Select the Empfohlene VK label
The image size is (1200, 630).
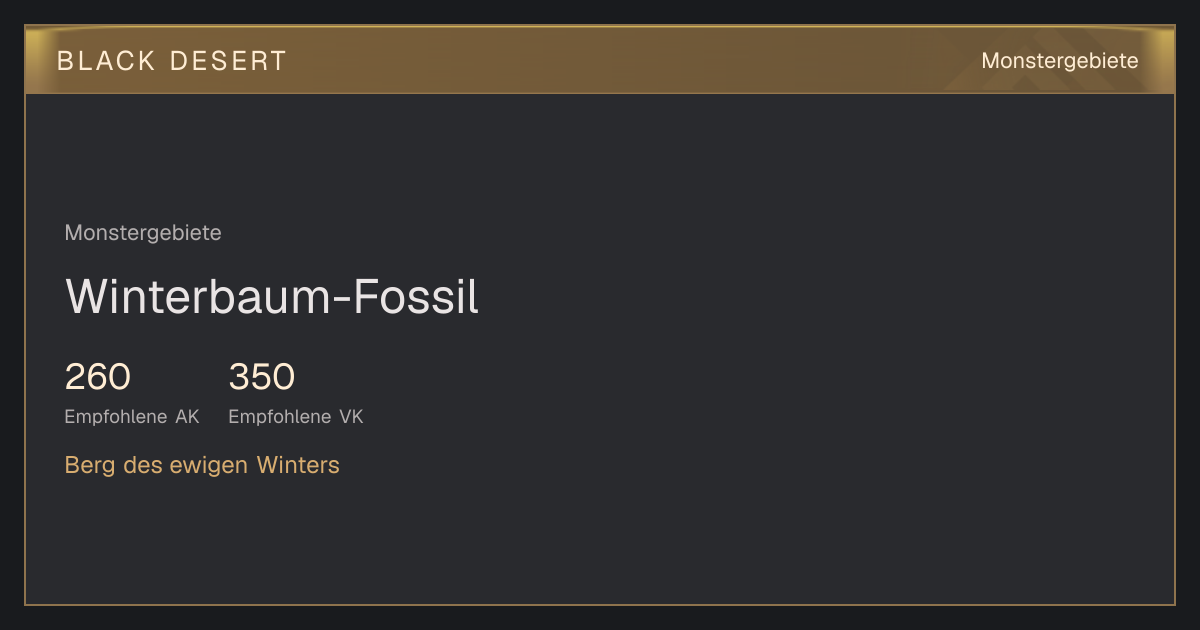[x=296, y=417]
